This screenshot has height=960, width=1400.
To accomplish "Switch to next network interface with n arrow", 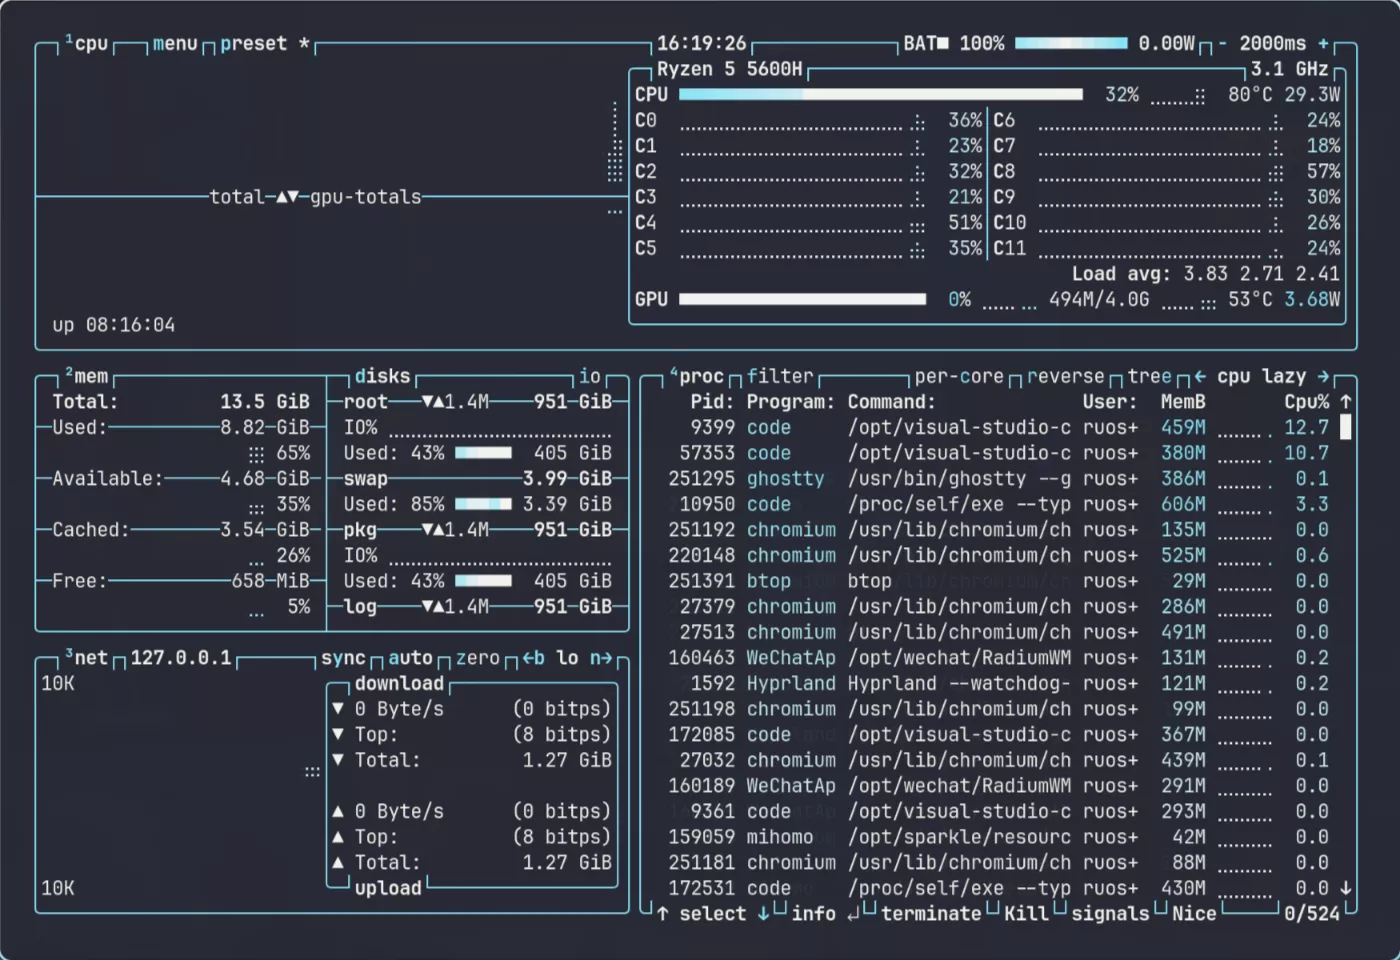I will click(600, 658).
